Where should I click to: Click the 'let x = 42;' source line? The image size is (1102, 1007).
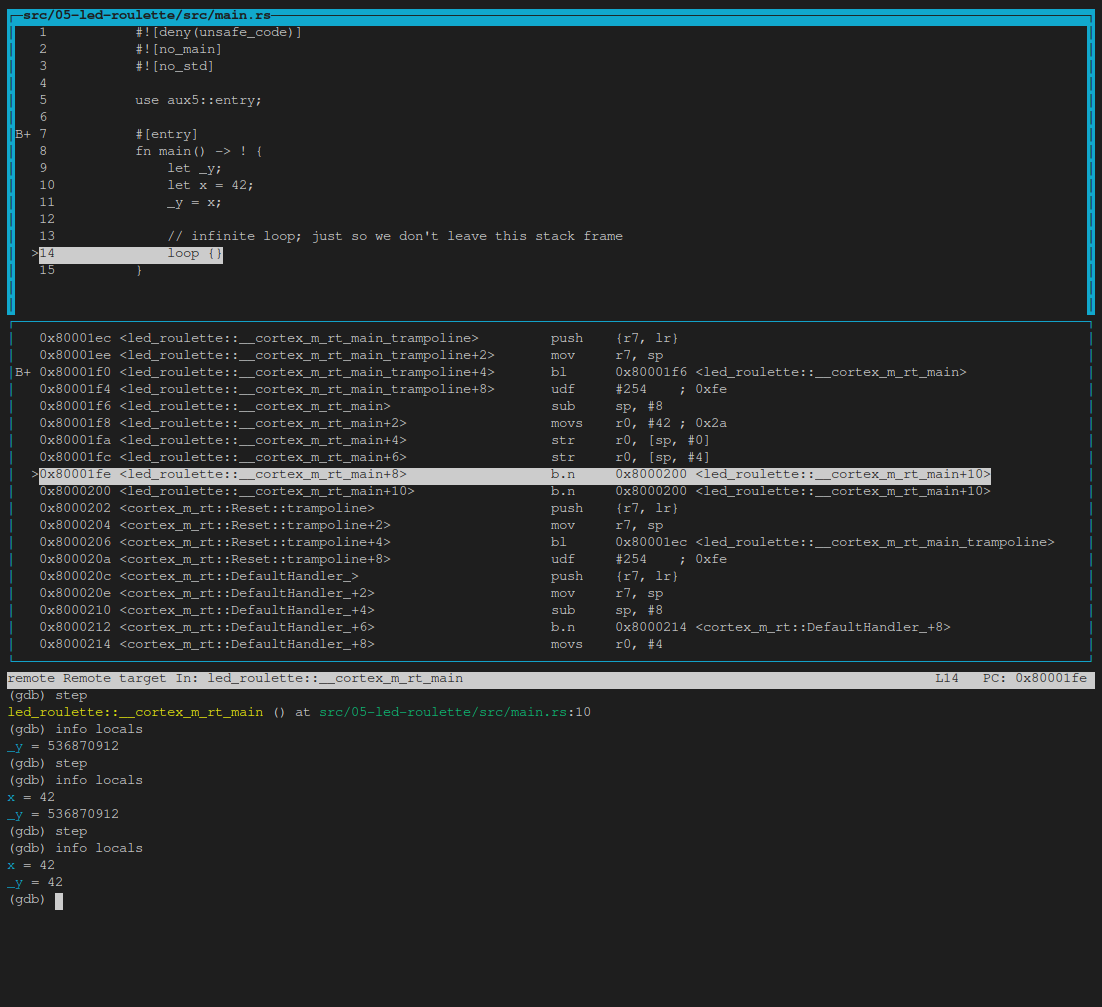click(210, 186)
